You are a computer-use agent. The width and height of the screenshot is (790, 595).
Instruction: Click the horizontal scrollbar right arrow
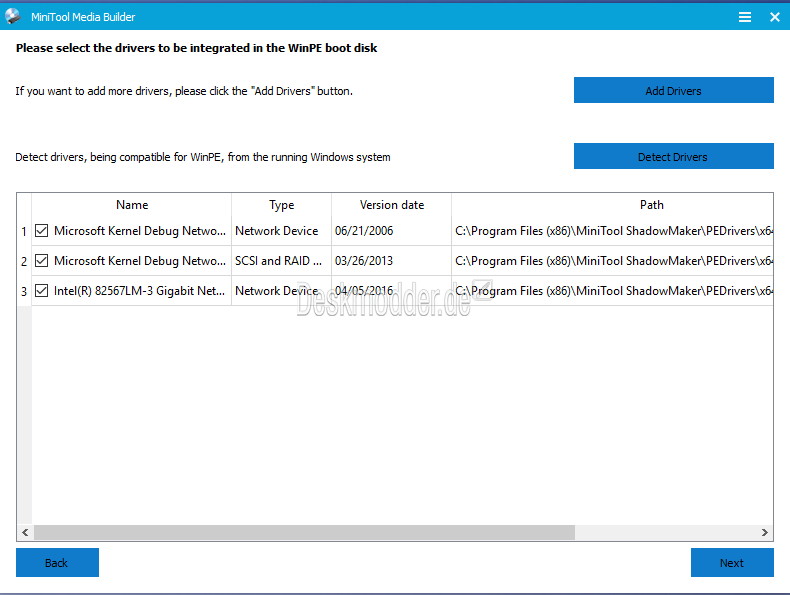765,532
